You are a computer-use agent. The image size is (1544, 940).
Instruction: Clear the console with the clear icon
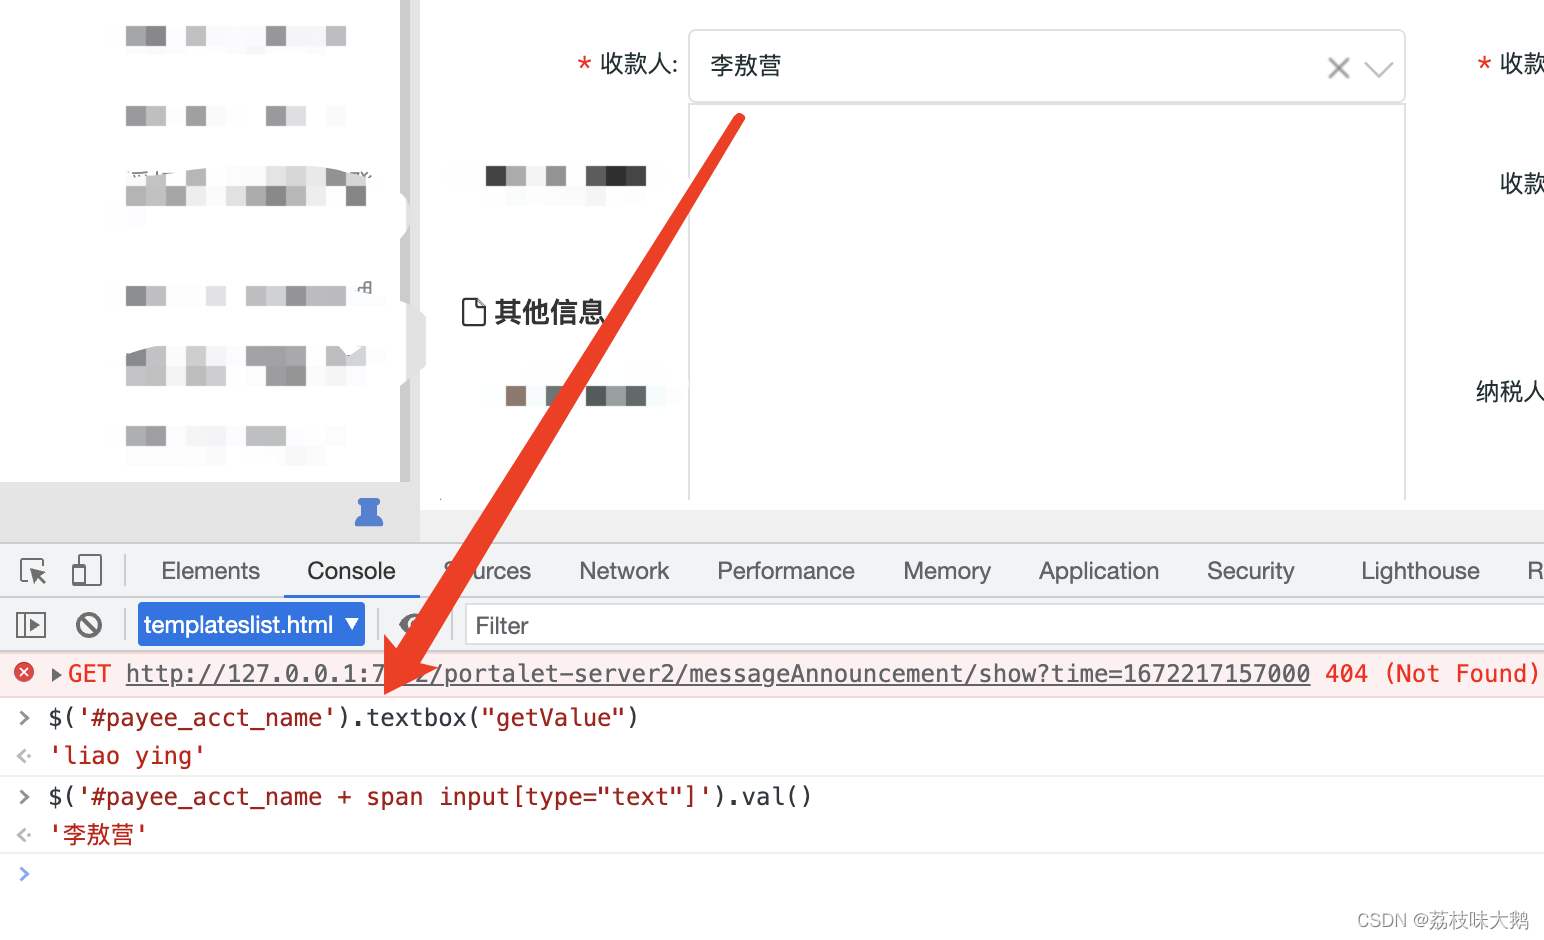(x=88, y=623)
